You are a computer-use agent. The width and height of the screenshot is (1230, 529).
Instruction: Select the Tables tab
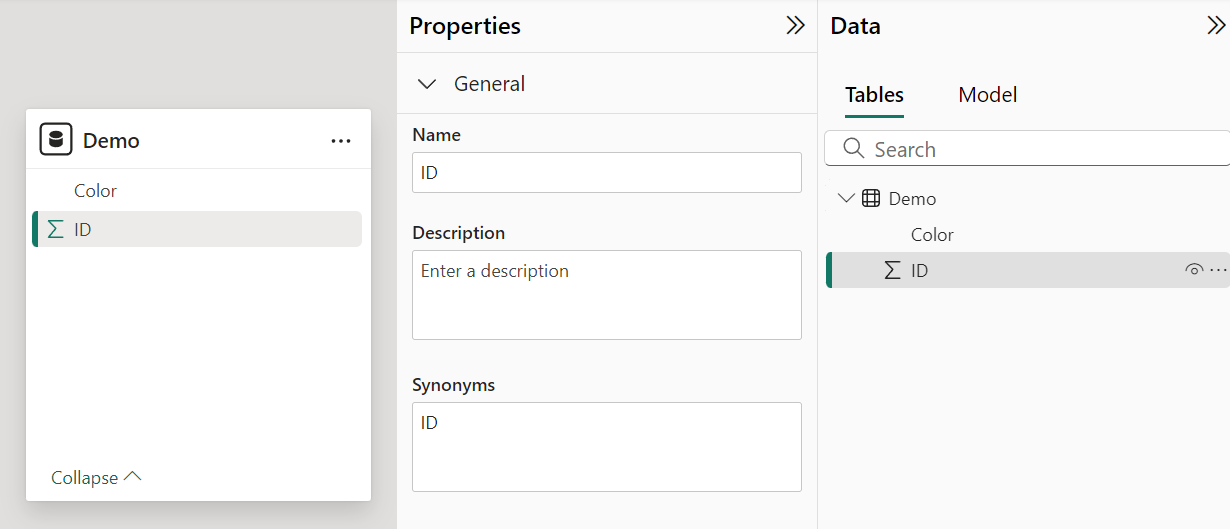[874, 95]
